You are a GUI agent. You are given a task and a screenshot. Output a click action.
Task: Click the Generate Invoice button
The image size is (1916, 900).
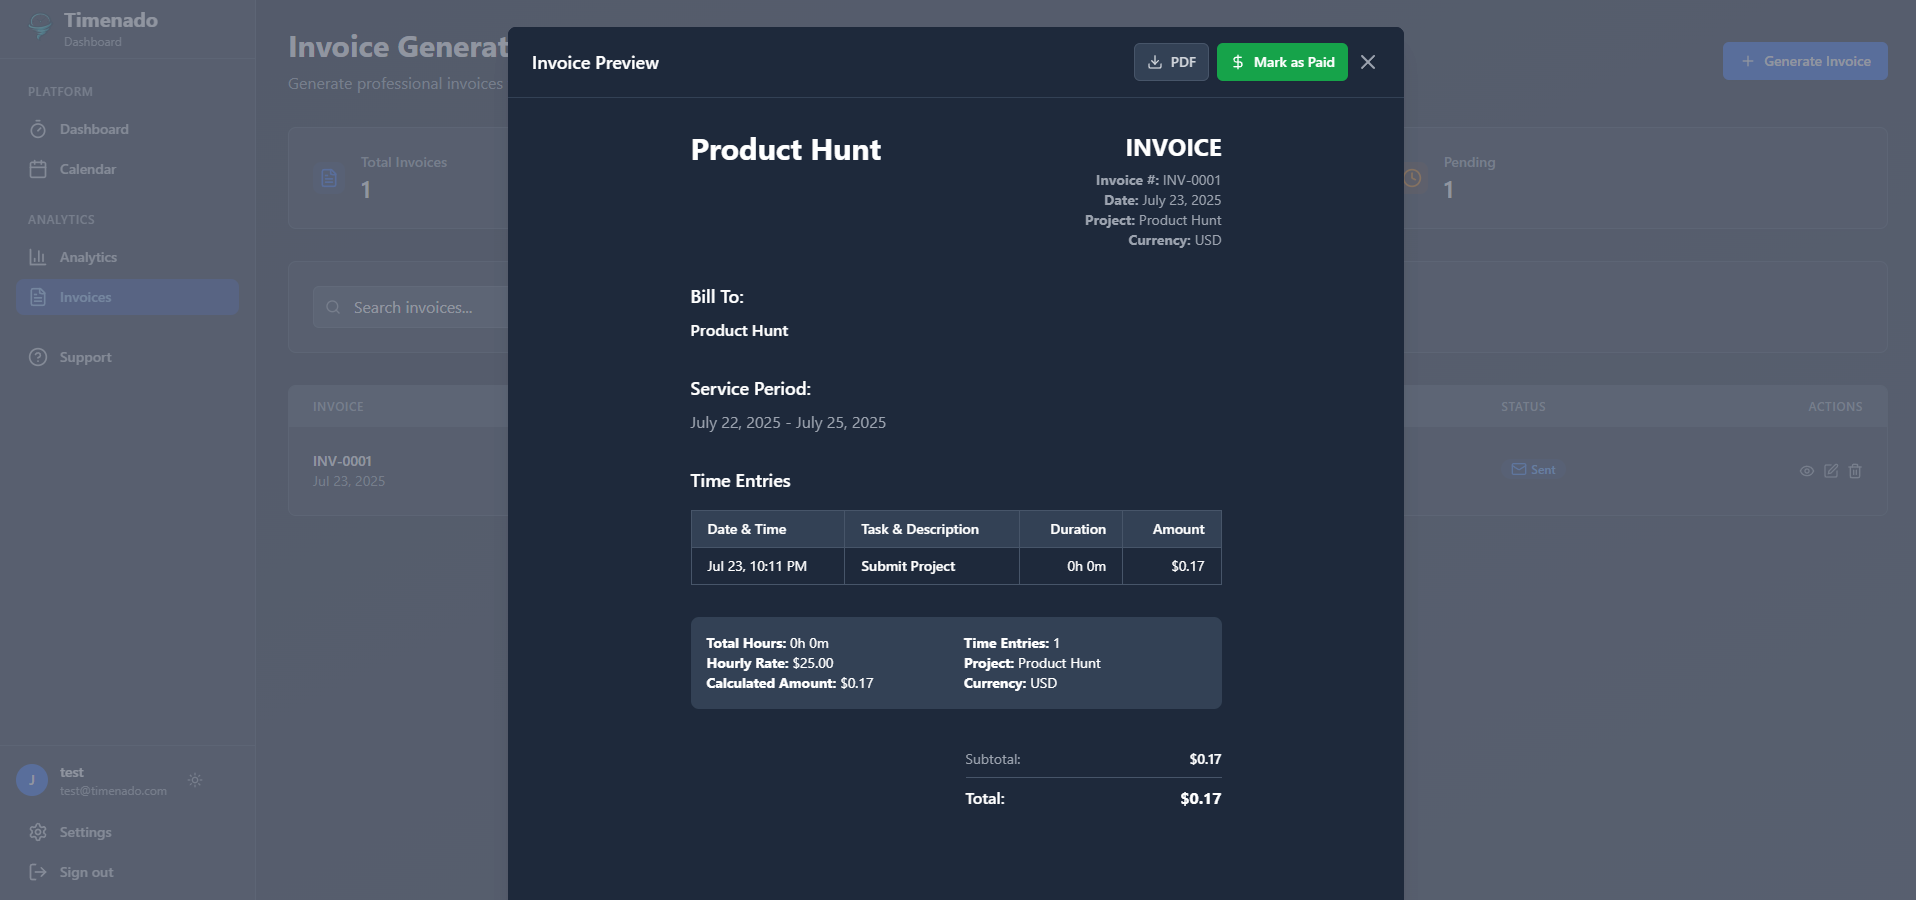click(x=1805, y=61)
